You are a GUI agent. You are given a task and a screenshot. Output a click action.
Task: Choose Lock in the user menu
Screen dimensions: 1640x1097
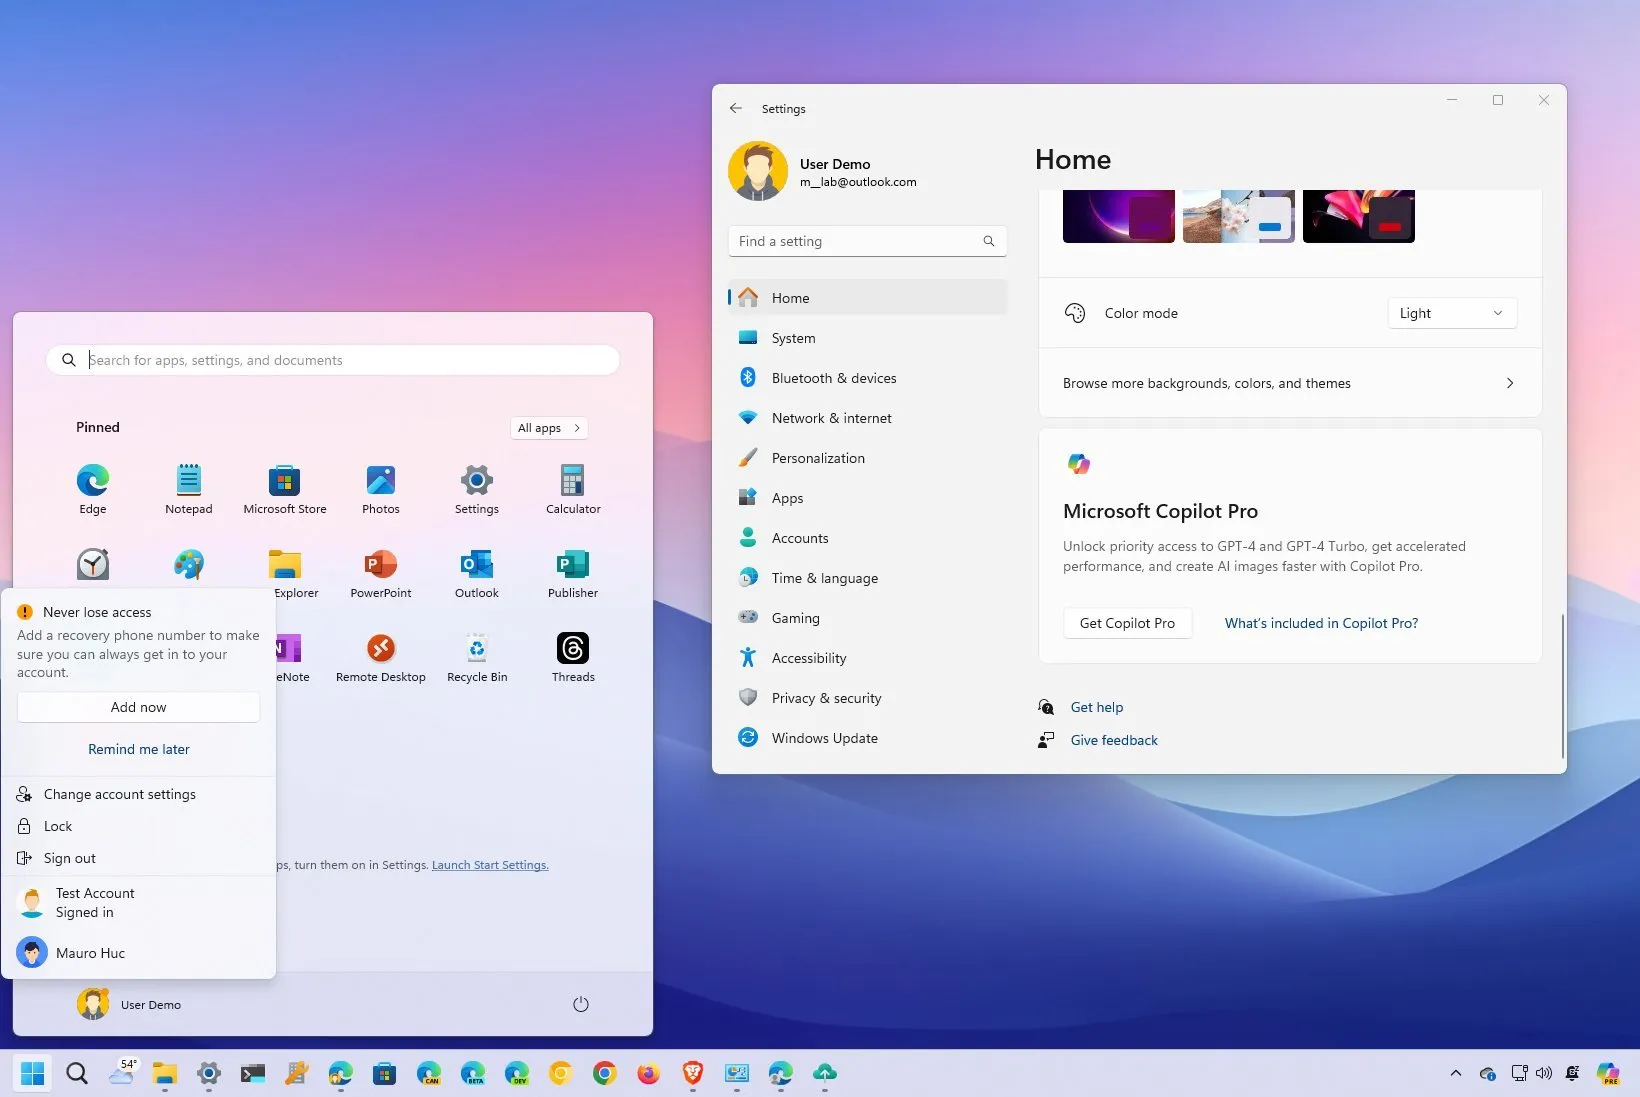click(139, 826)
